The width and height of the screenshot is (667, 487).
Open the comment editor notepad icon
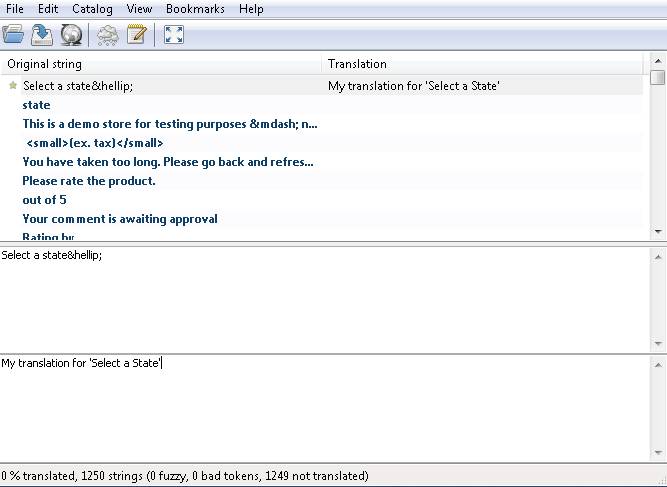click(x=137, y=34)
